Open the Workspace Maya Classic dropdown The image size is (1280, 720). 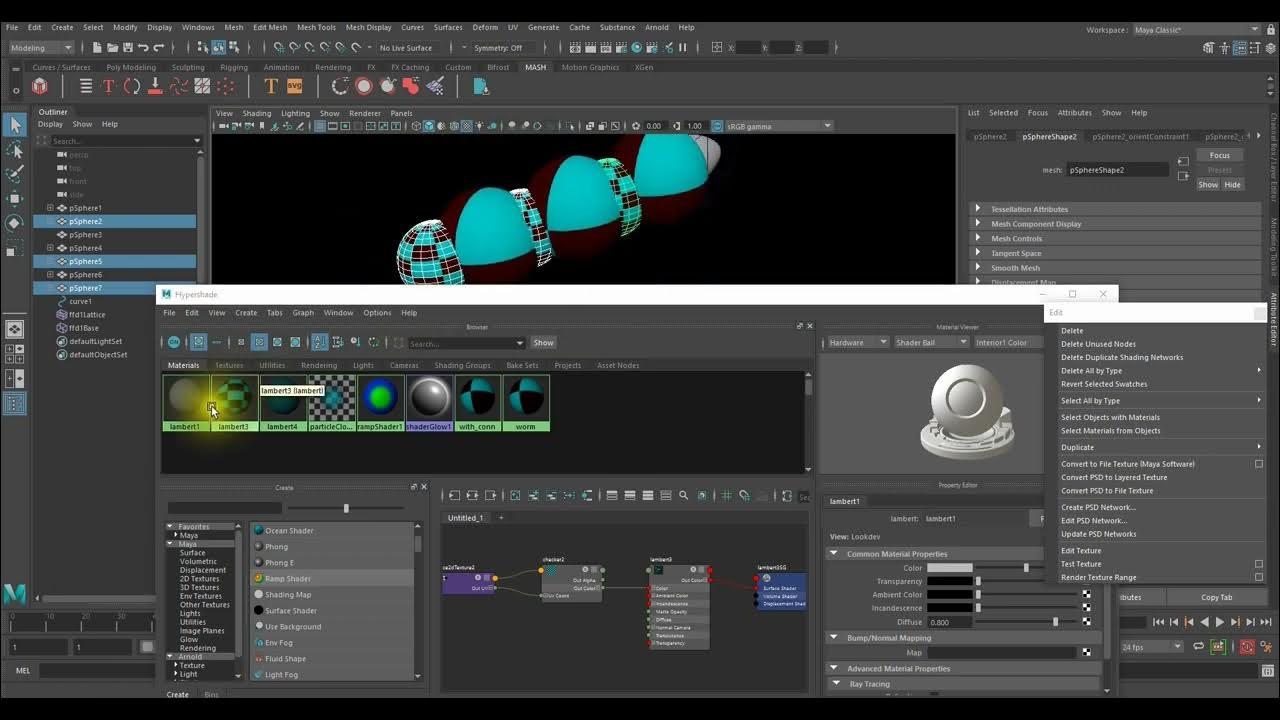(1197, 30)
